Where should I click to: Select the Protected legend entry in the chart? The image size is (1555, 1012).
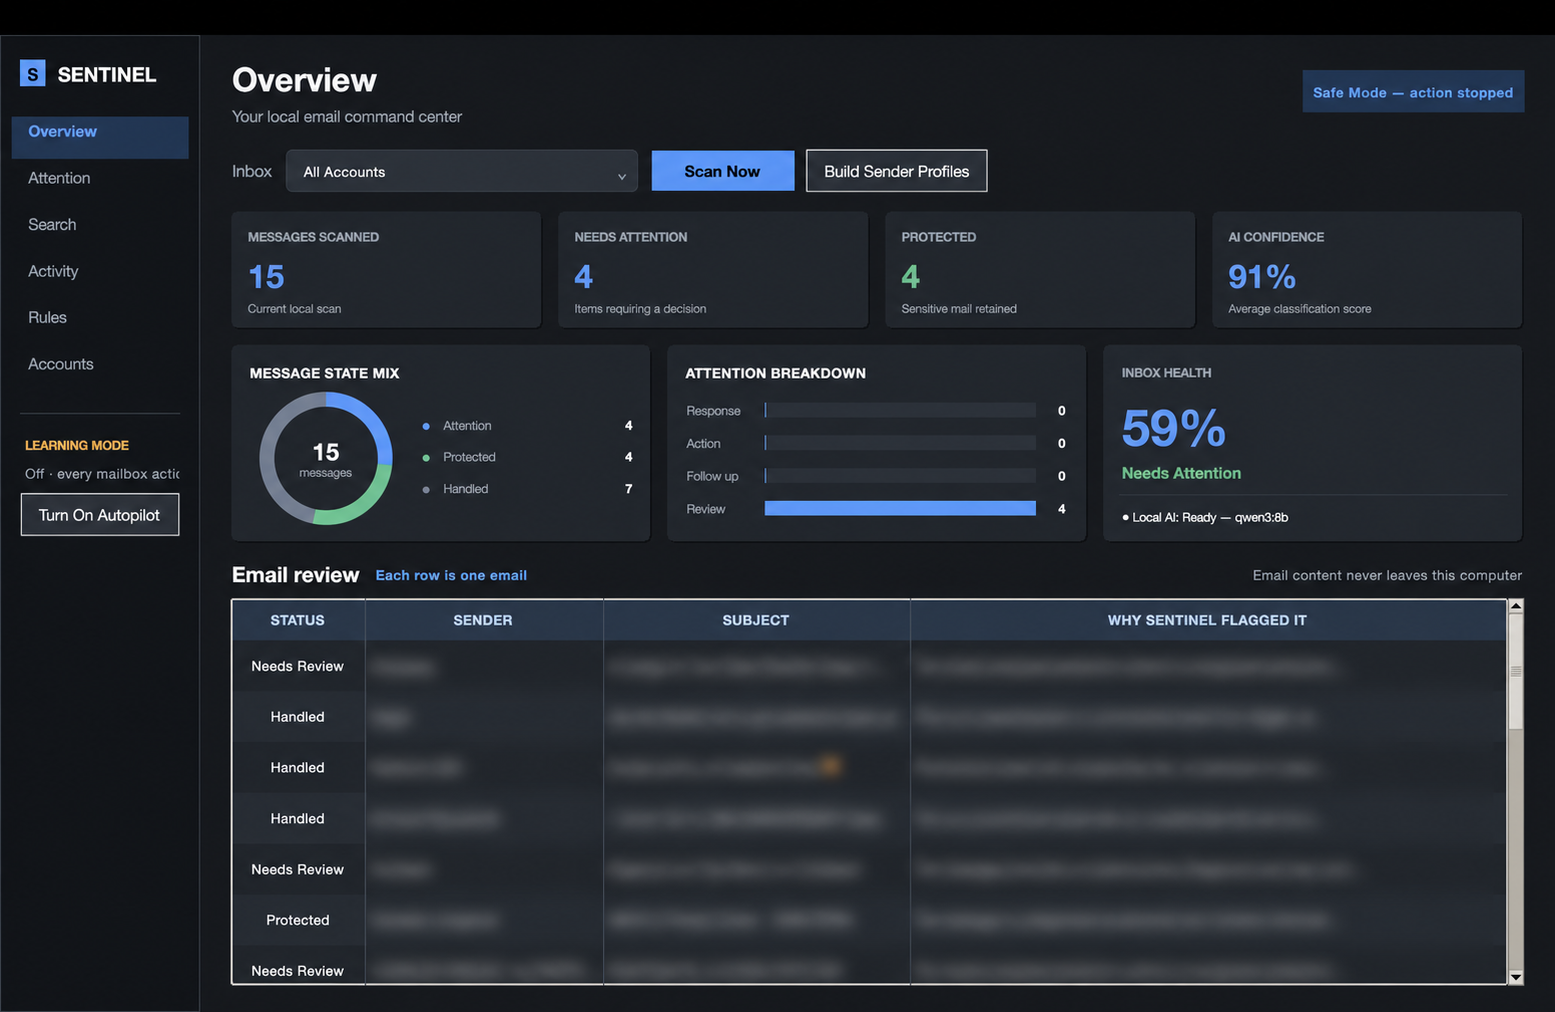point(528,457)
